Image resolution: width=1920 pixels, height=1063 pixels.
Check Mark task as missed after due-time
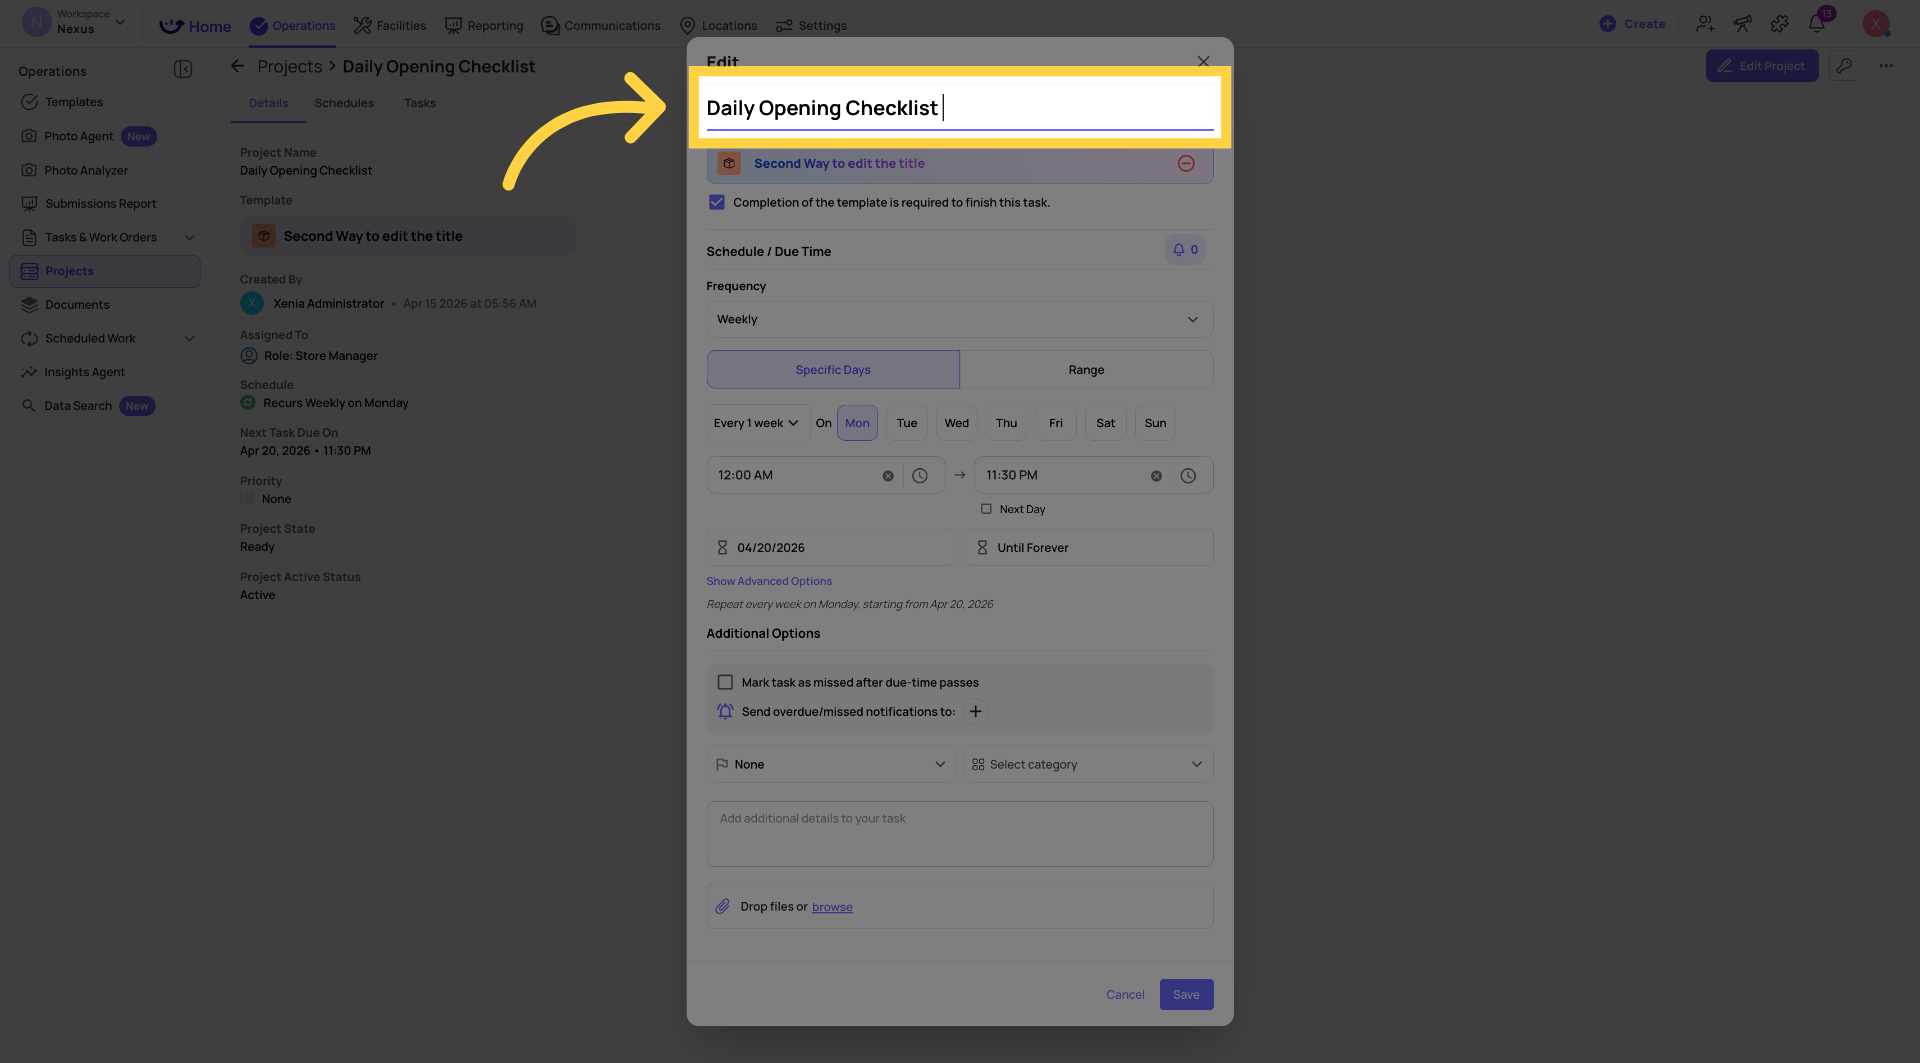(725, 683)
